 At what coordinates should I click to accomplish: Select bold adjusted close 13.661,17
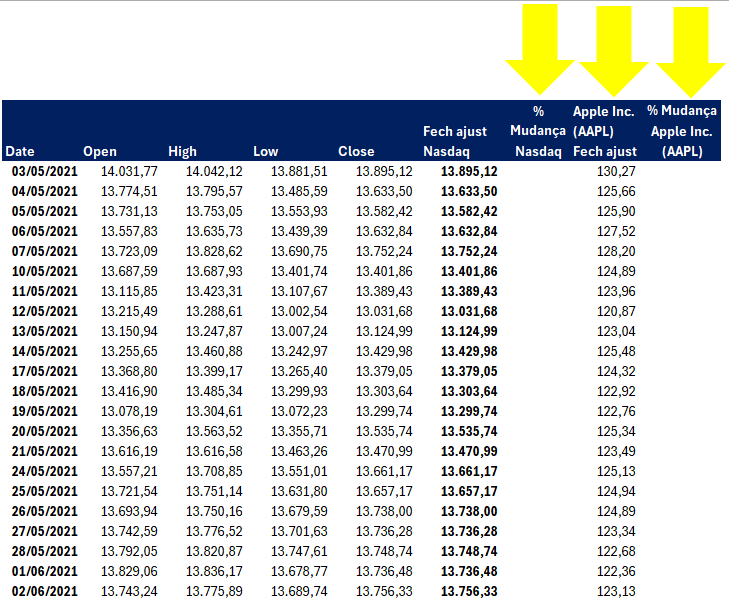pyautogui.click(x=469, y=471)
